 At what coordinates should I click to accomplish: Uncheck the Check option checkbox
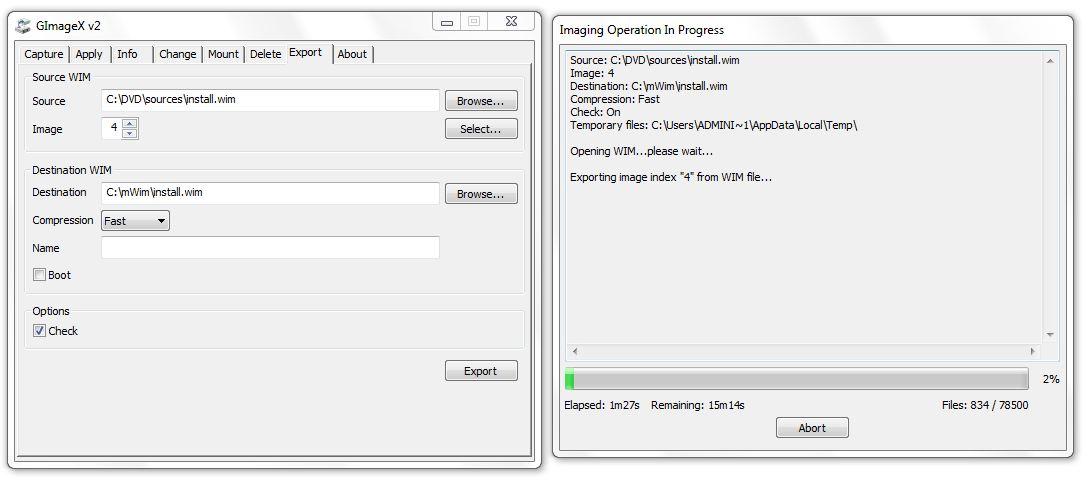pos(40,331)
